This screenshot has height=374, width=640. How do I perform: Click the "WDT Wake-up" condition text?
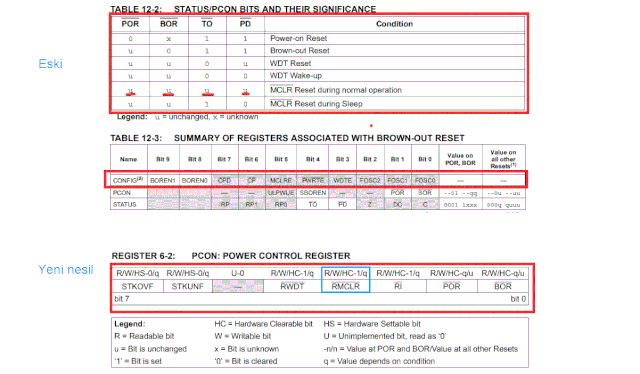point(296,76)
